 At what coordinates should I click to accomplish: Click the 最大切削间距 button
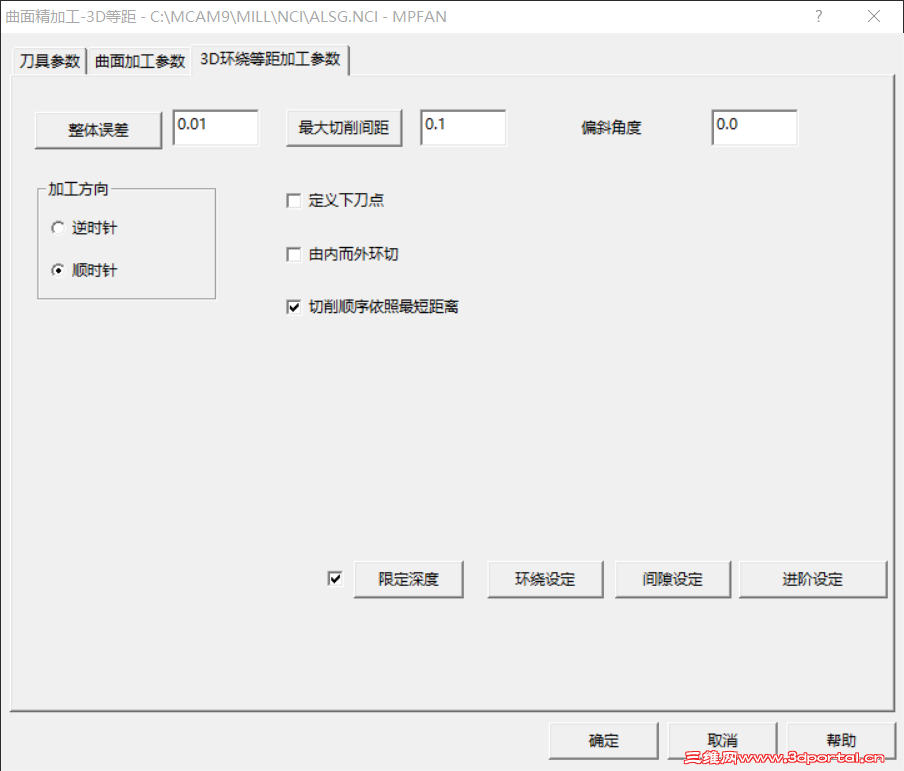[343, 127]
